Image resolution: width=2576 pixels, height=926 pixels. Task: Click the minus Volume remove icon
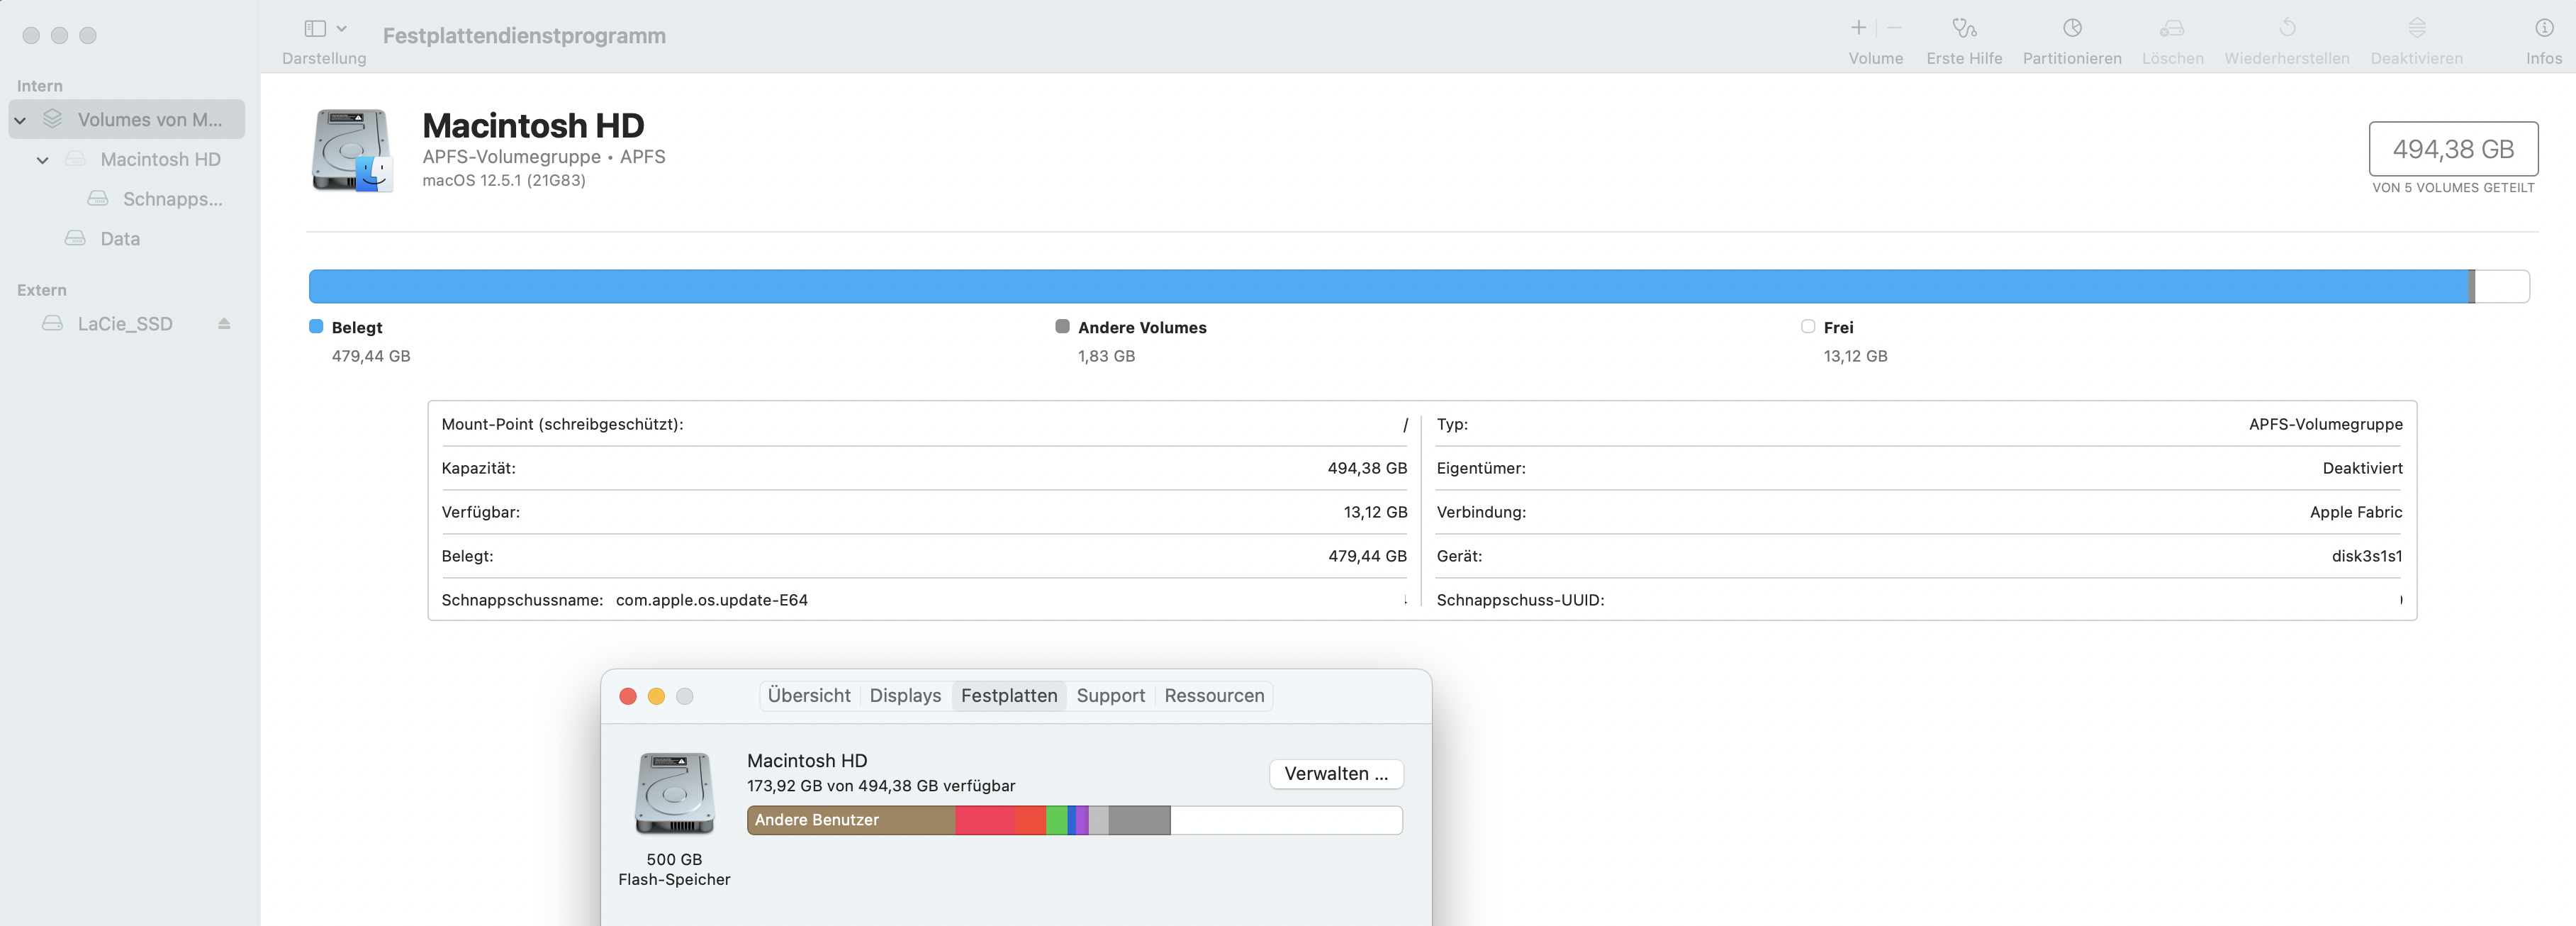pos(1894,28)
